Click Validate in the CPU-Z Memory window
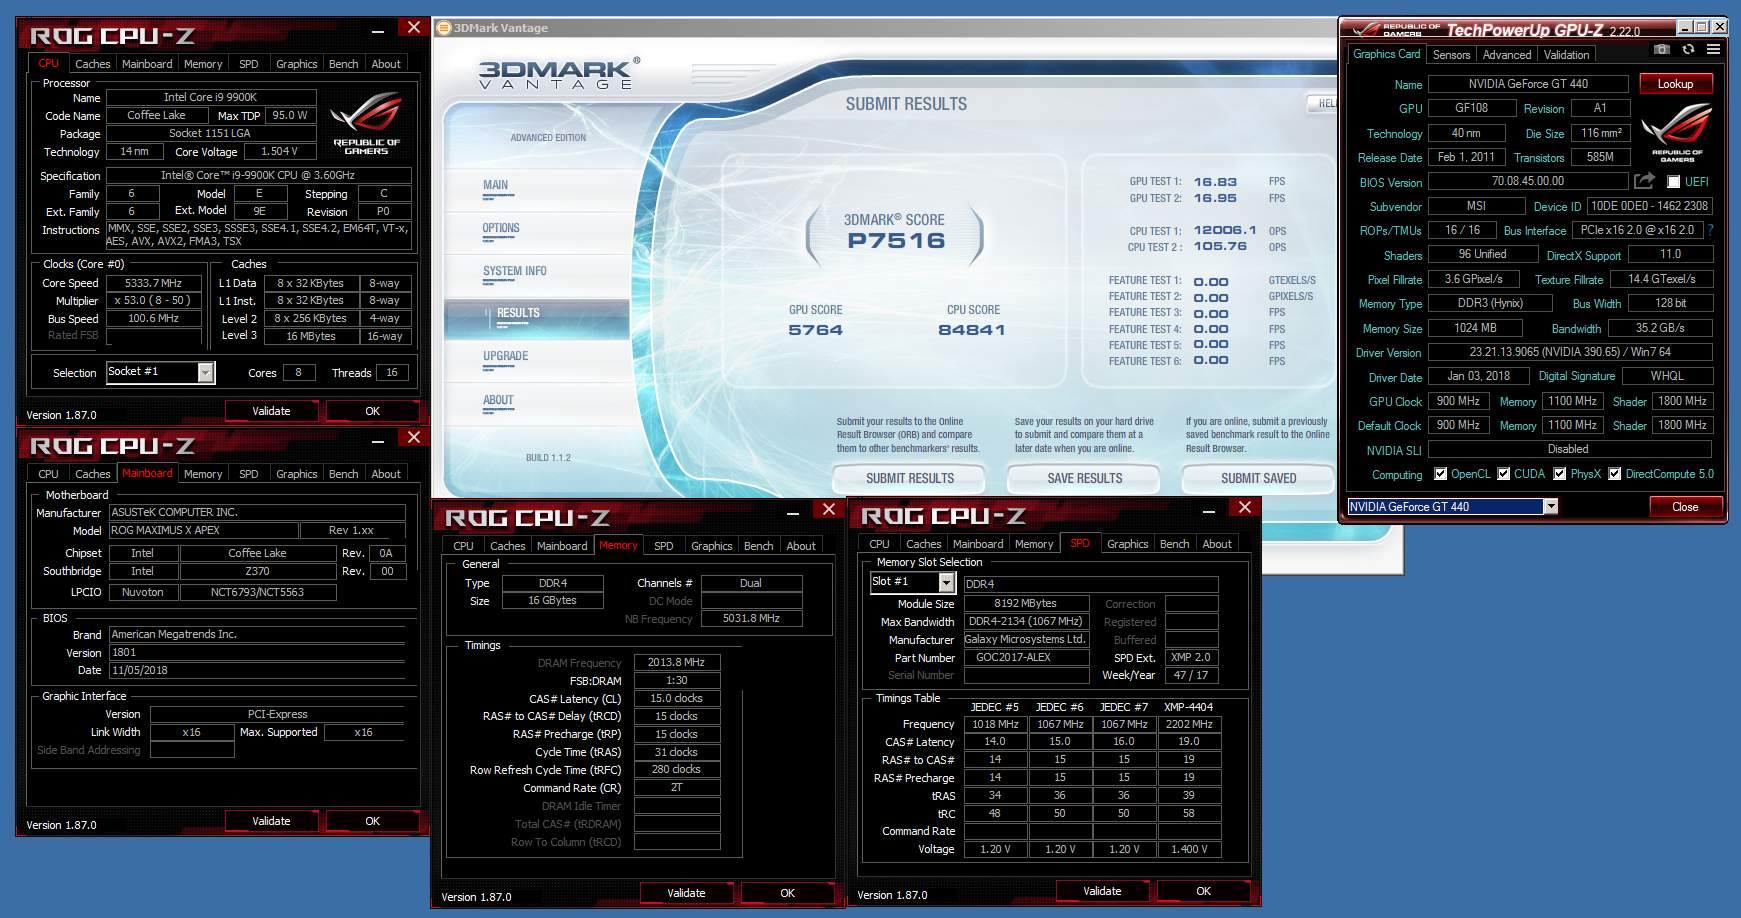 (x=686, y=893)
